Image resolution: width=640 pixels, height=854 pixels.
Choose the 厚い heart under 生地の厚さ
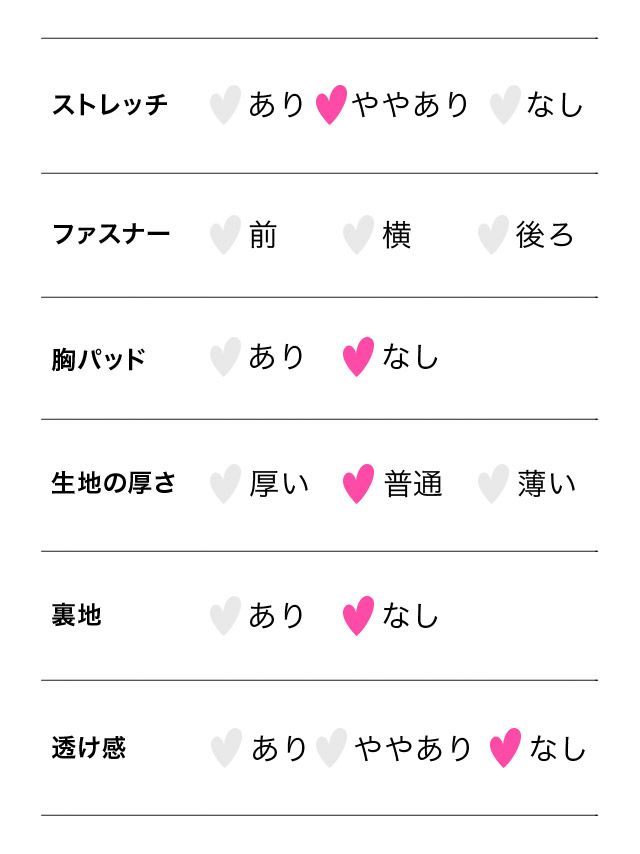(x=226, y=484)
